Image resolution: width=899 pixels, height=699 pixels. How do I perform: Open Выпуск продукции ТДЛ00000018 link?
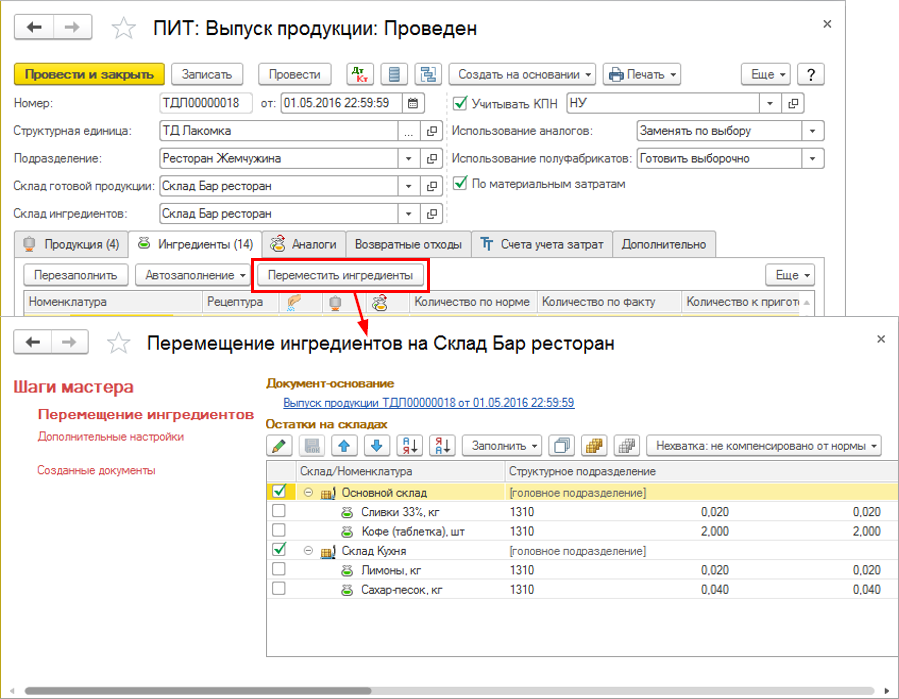[428, 403]
